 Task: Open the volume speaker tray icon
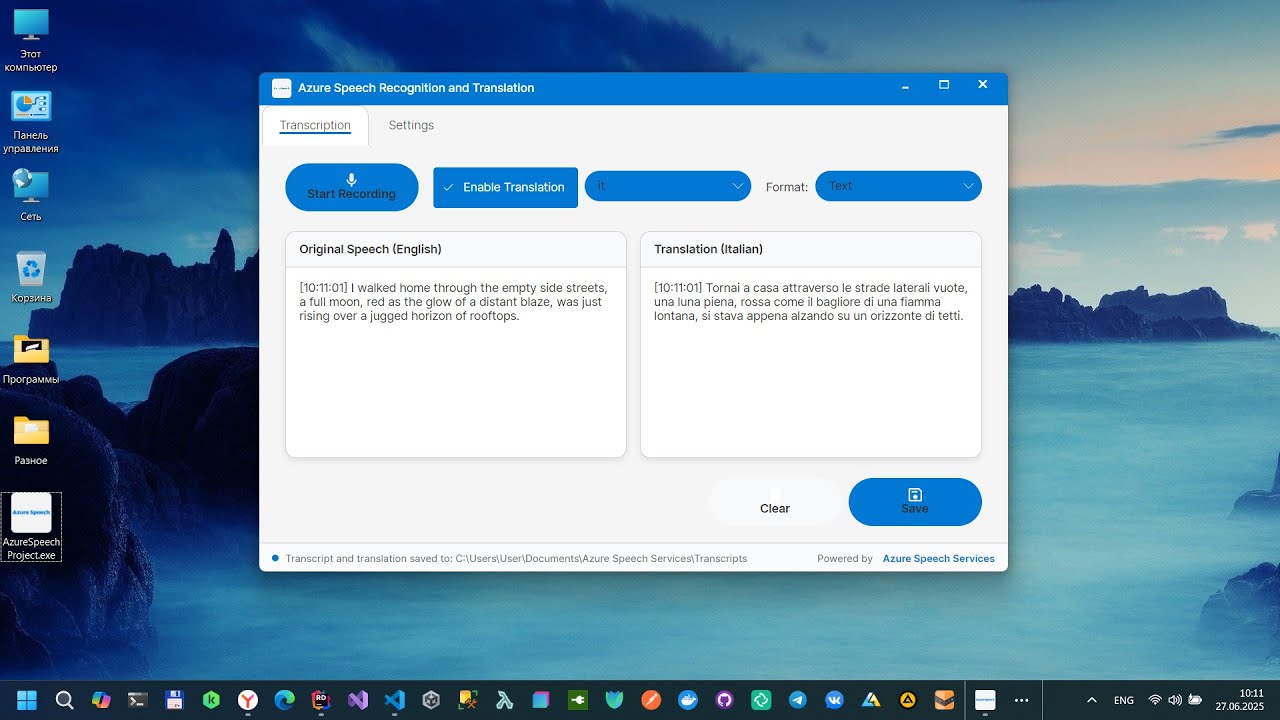click(x=1174, y=700)
